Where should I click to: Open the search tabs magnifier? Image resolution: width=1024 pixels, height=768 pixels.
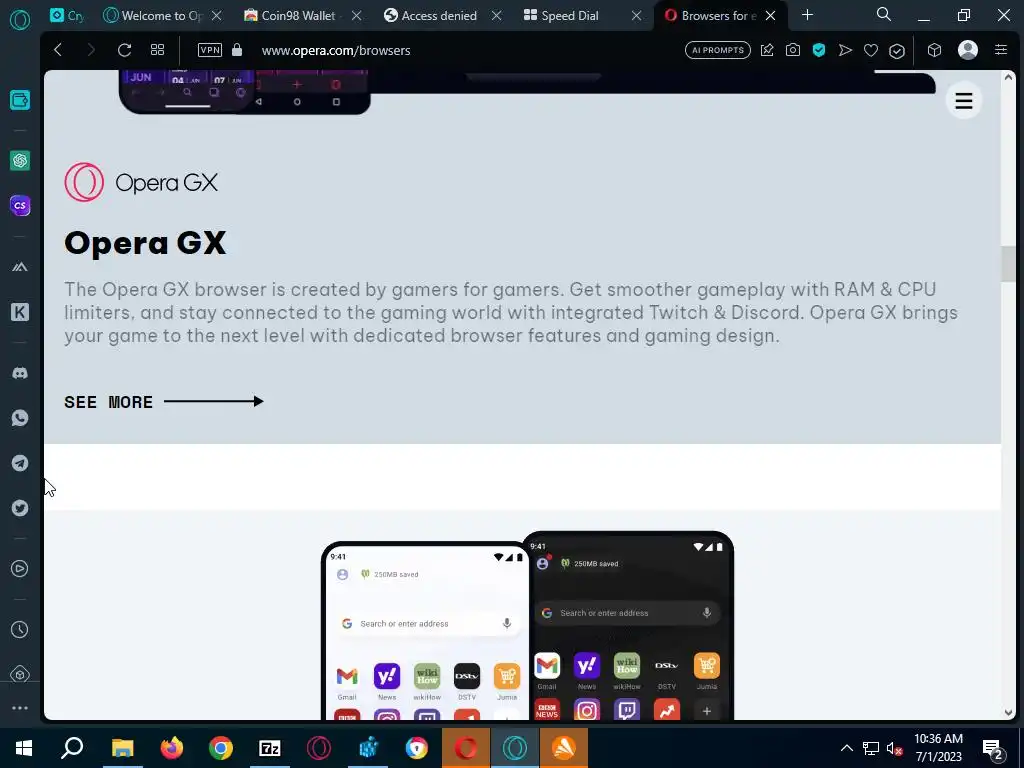pos(884,14)
